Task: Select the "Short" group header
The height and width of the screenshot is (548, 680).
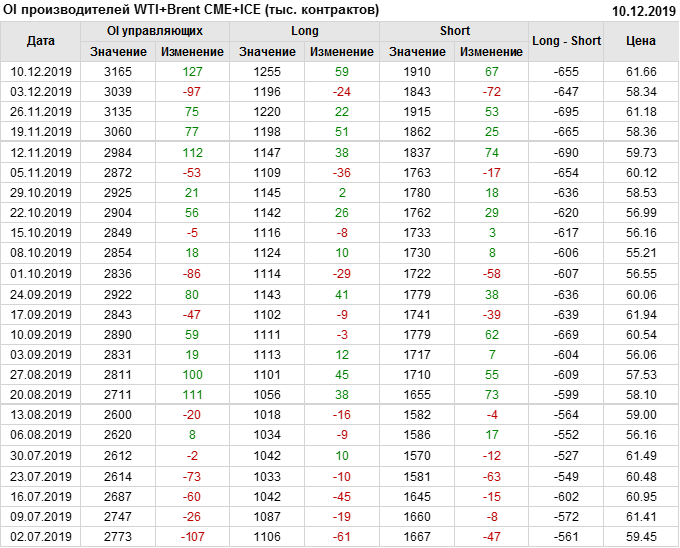Action: pyautogui.click(x=455, y=31)
